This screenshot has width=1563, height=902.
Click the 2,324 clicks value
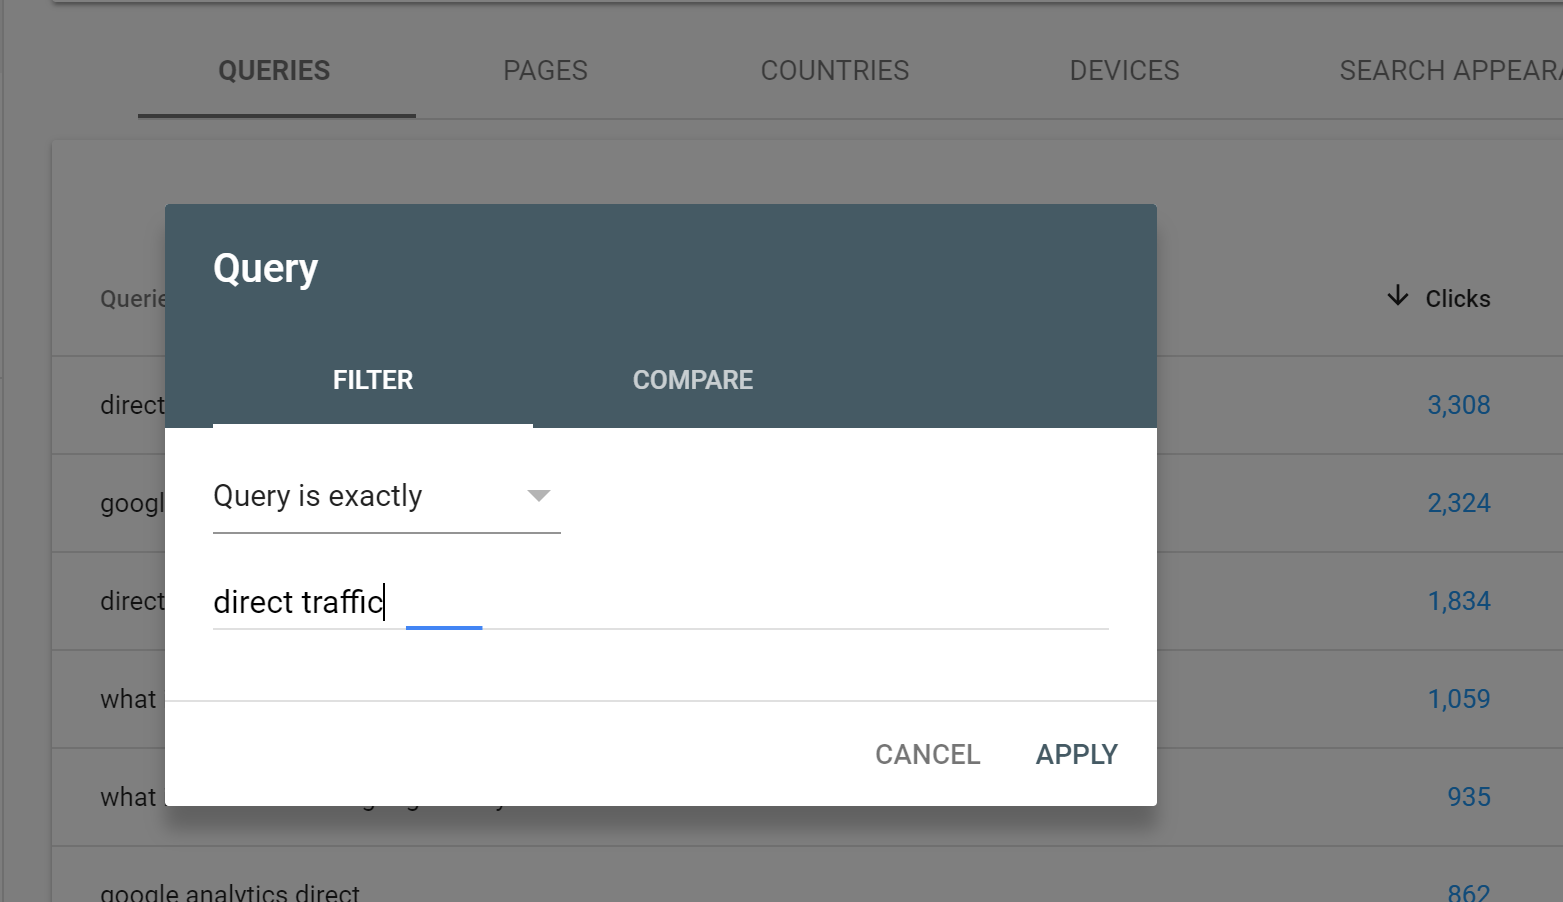(x=1458, y=503)
